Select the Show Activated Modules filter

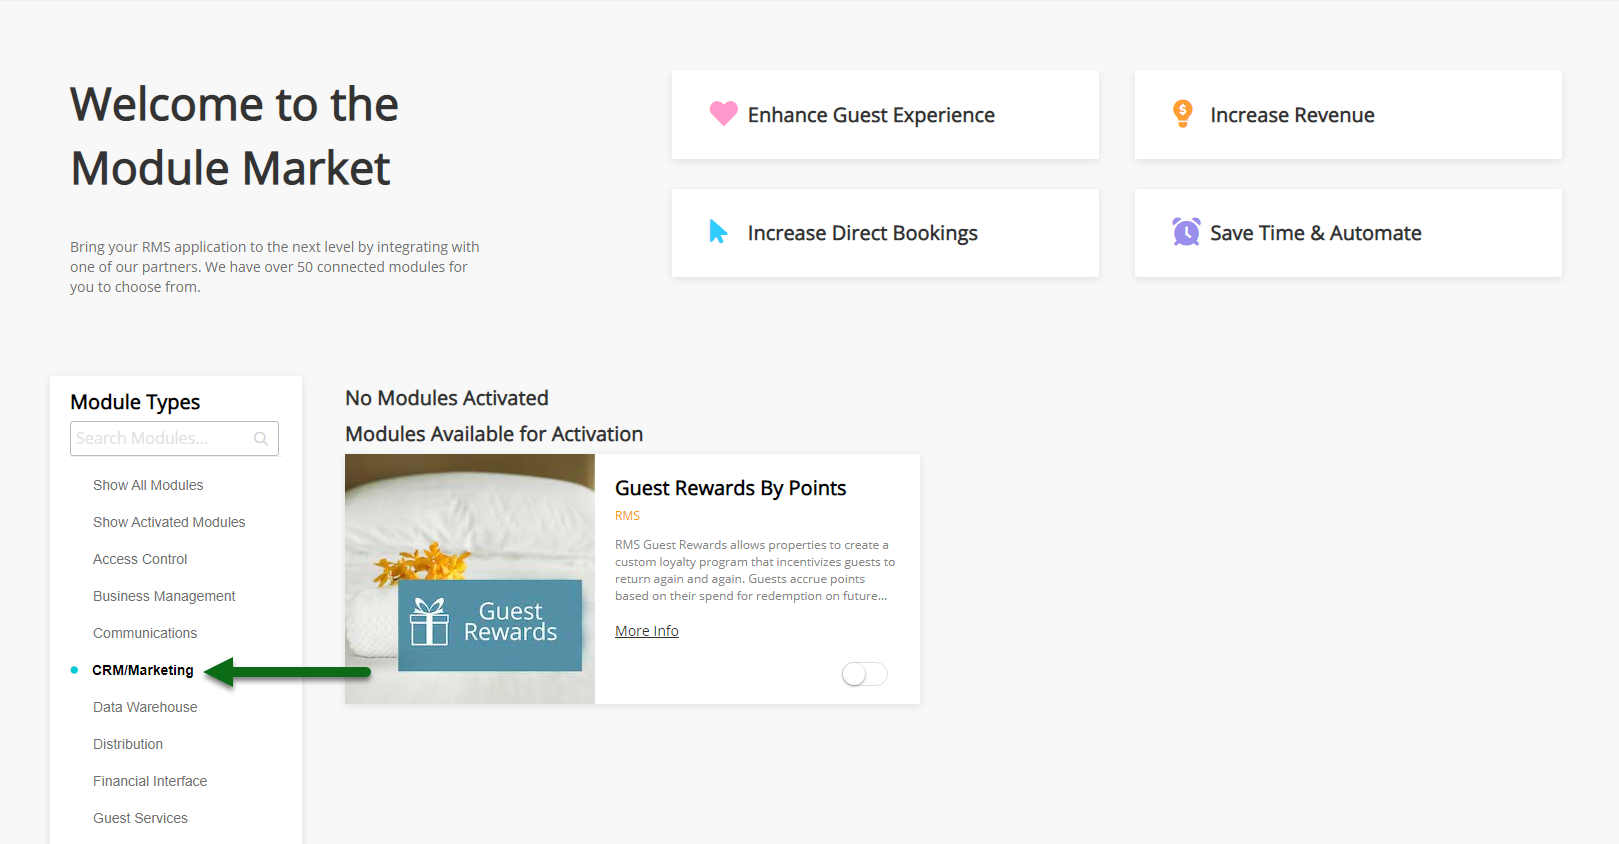tap(168, 521)
